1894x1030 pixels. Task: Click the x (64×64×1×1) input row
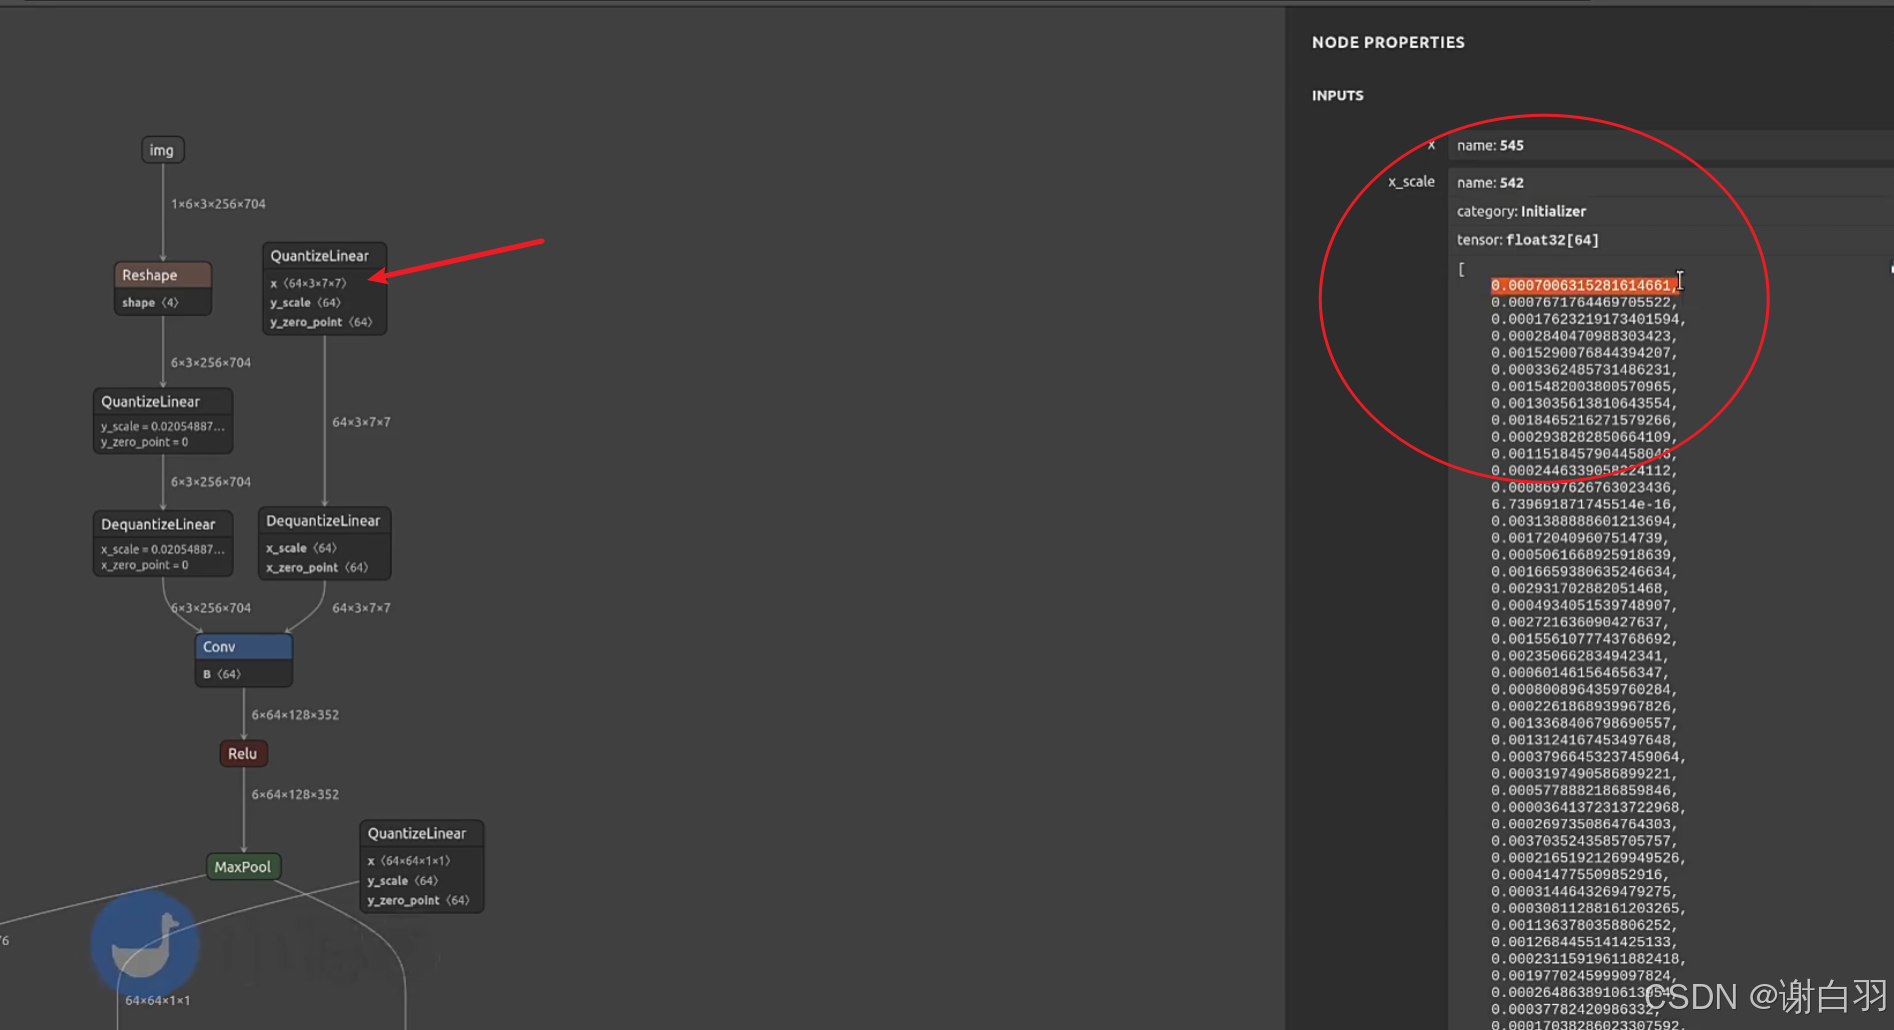point(409,861)
